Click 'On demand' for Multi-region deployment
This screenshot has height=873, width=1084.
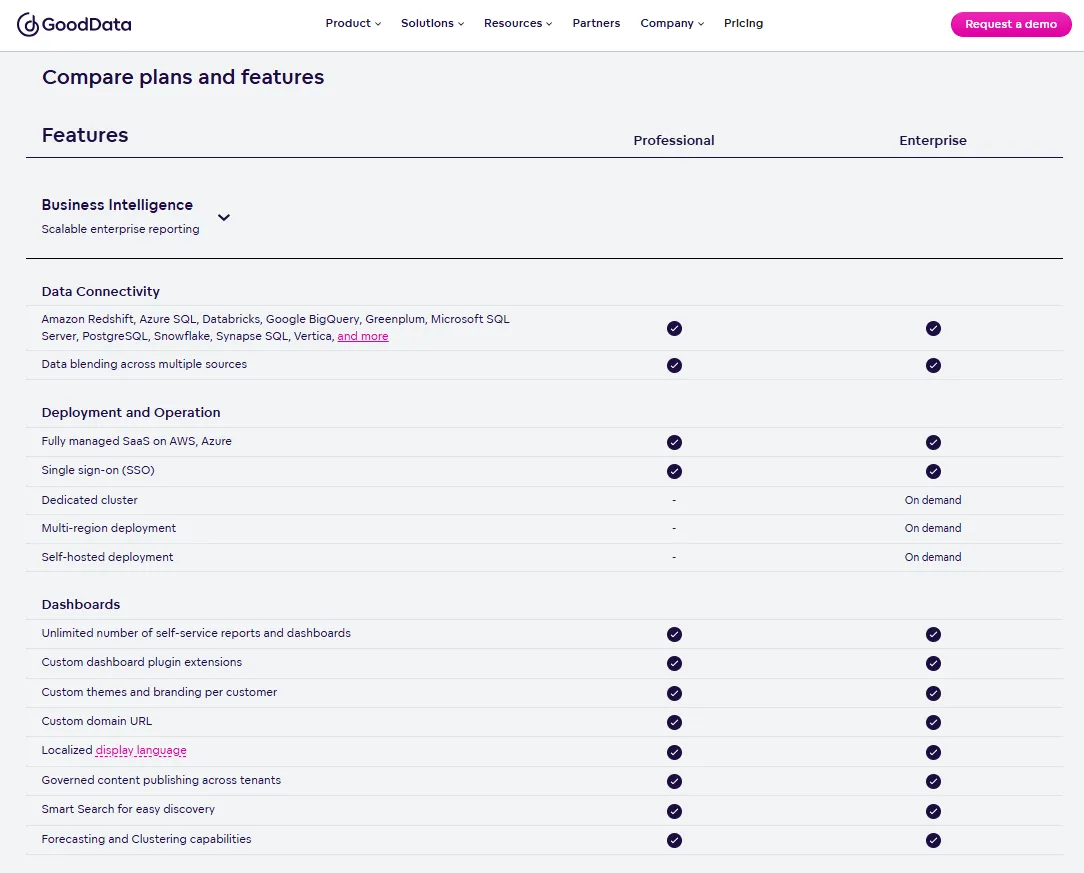pyautogui.click(x=933, y=528)
